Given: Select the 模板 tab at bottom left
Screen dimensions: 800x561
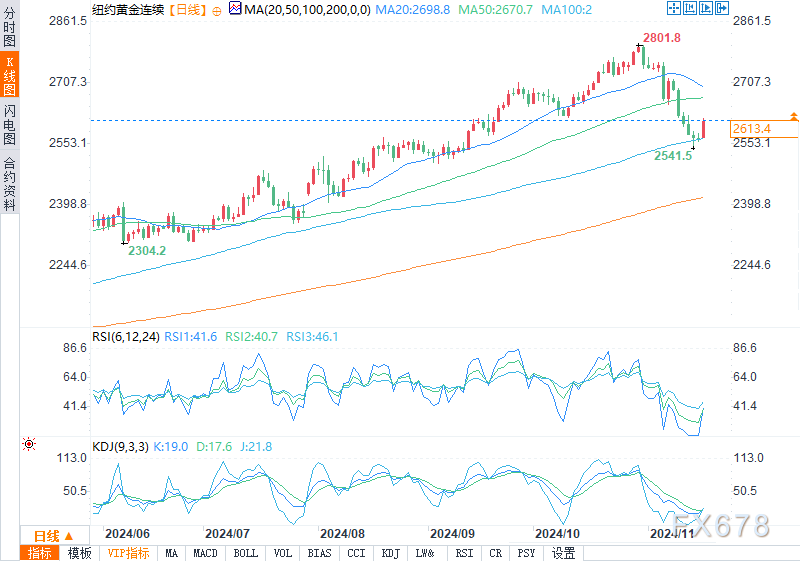Looking at the screenshot, I should coord(79,553).
